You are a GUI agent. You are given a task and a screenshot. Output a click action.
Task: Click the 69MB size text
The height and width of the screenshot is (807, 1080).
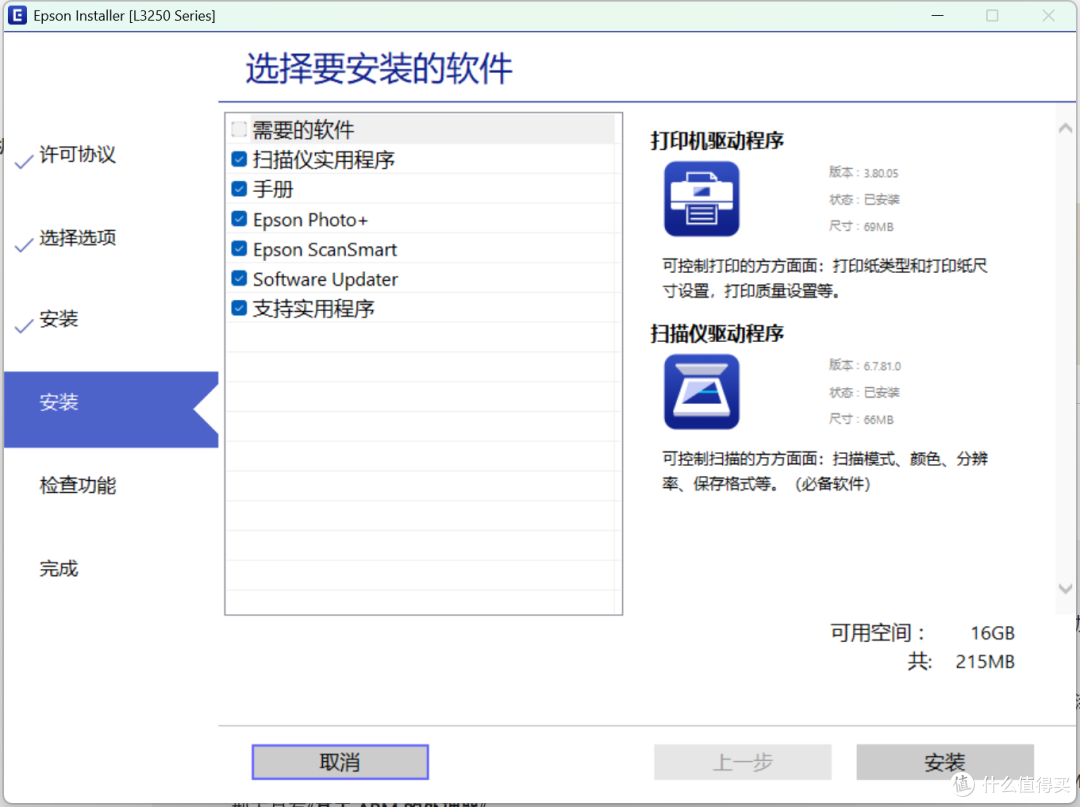pyautogui.click(x=878, y=227)
